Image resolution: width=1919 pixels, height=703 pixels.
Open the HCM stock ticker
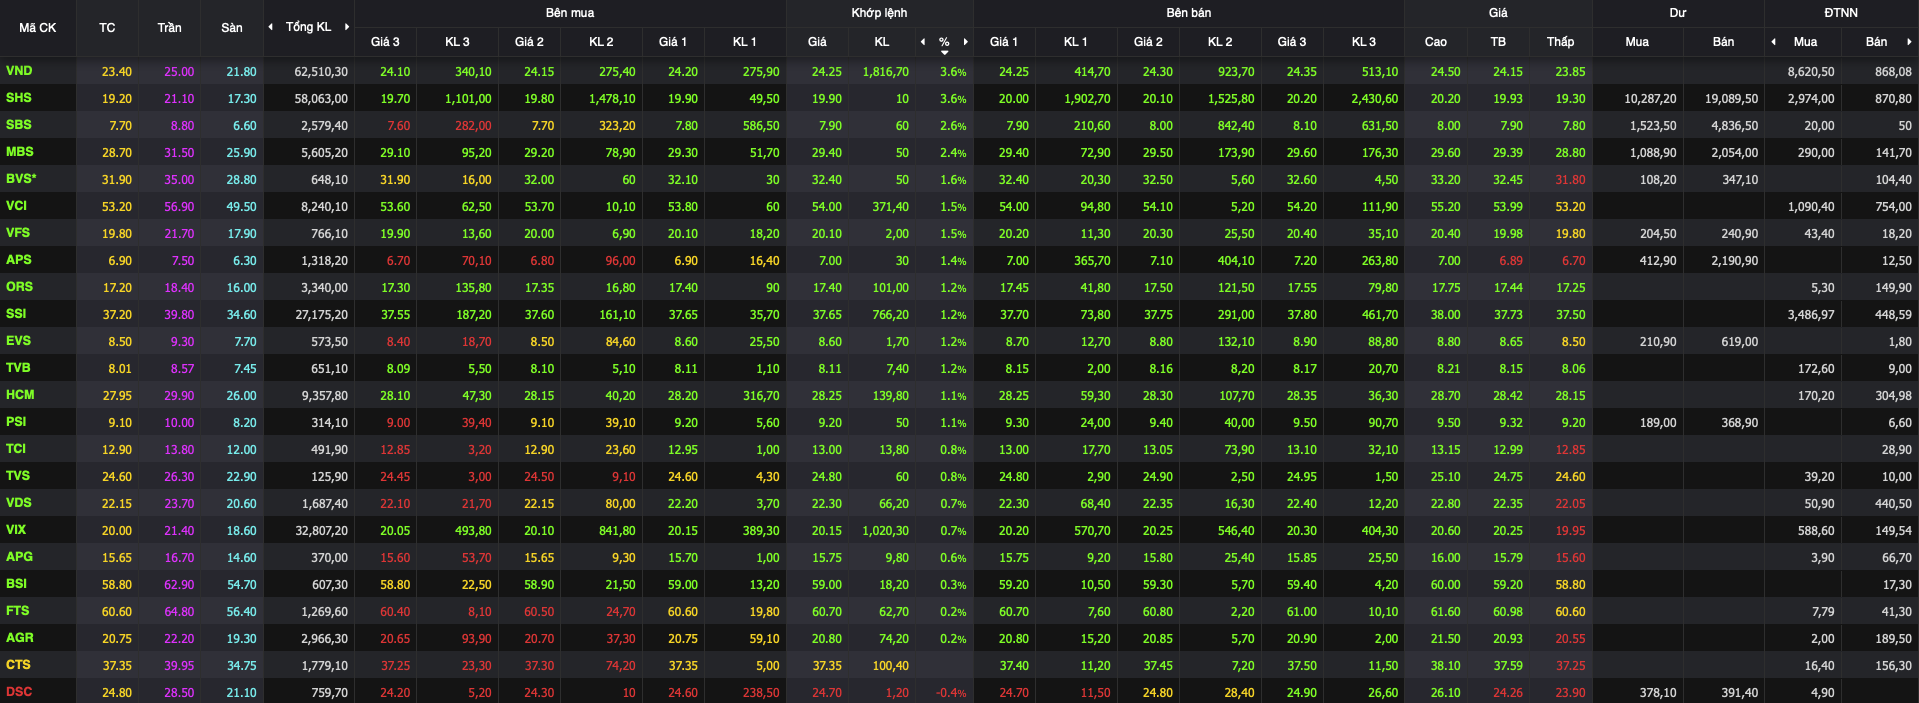coord(20,395)
